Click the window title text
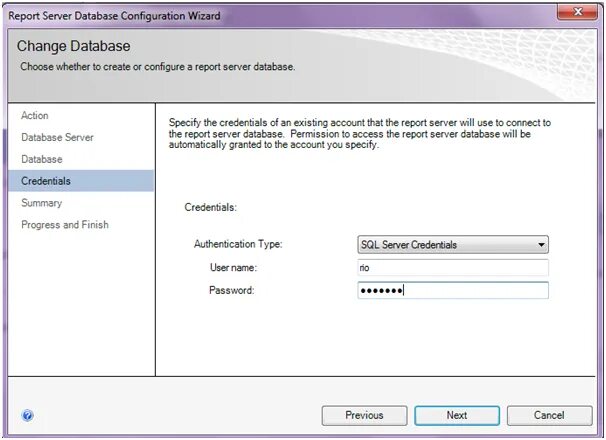The height and width of the screenshot is (440, 606). (x=114, y=16)
